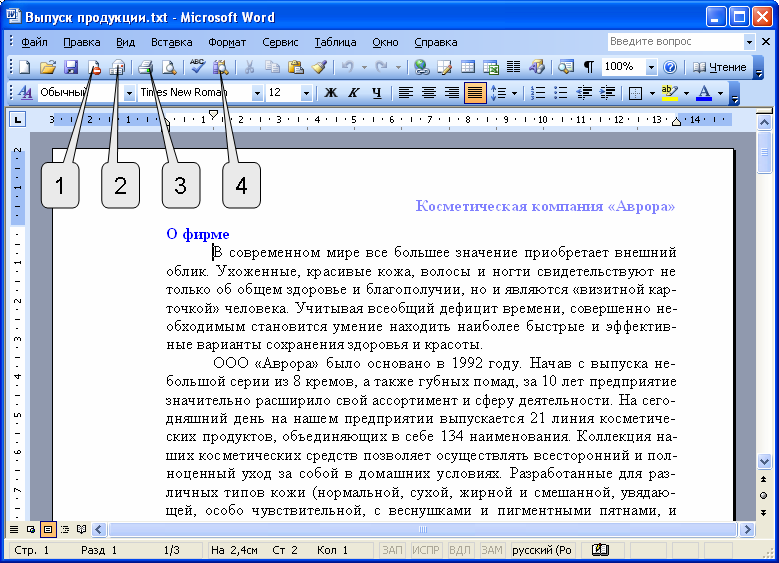Image resolution: width=779 pixels, height=563 pixels.
Task: Switch to Чтение reading mode
Action: 720,67
